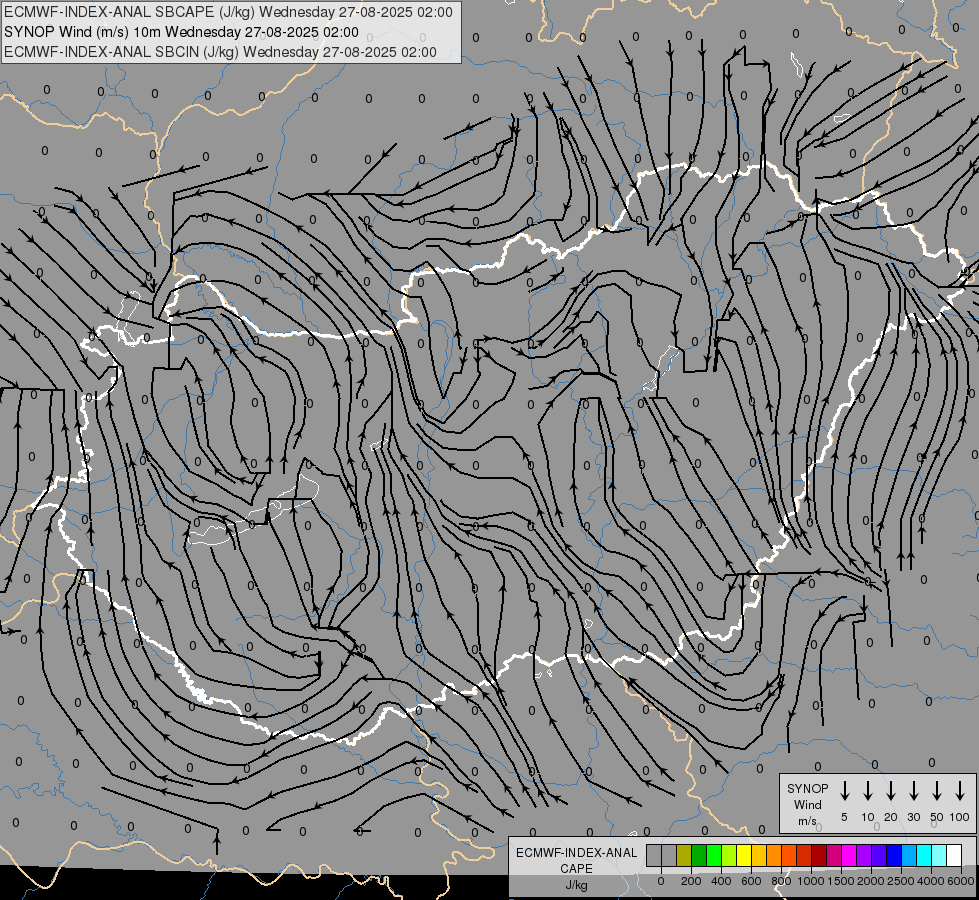Screen dimensions: 979x900
Task: Select the wind arrow above the 30 label
Action: [x=913, y=791]
